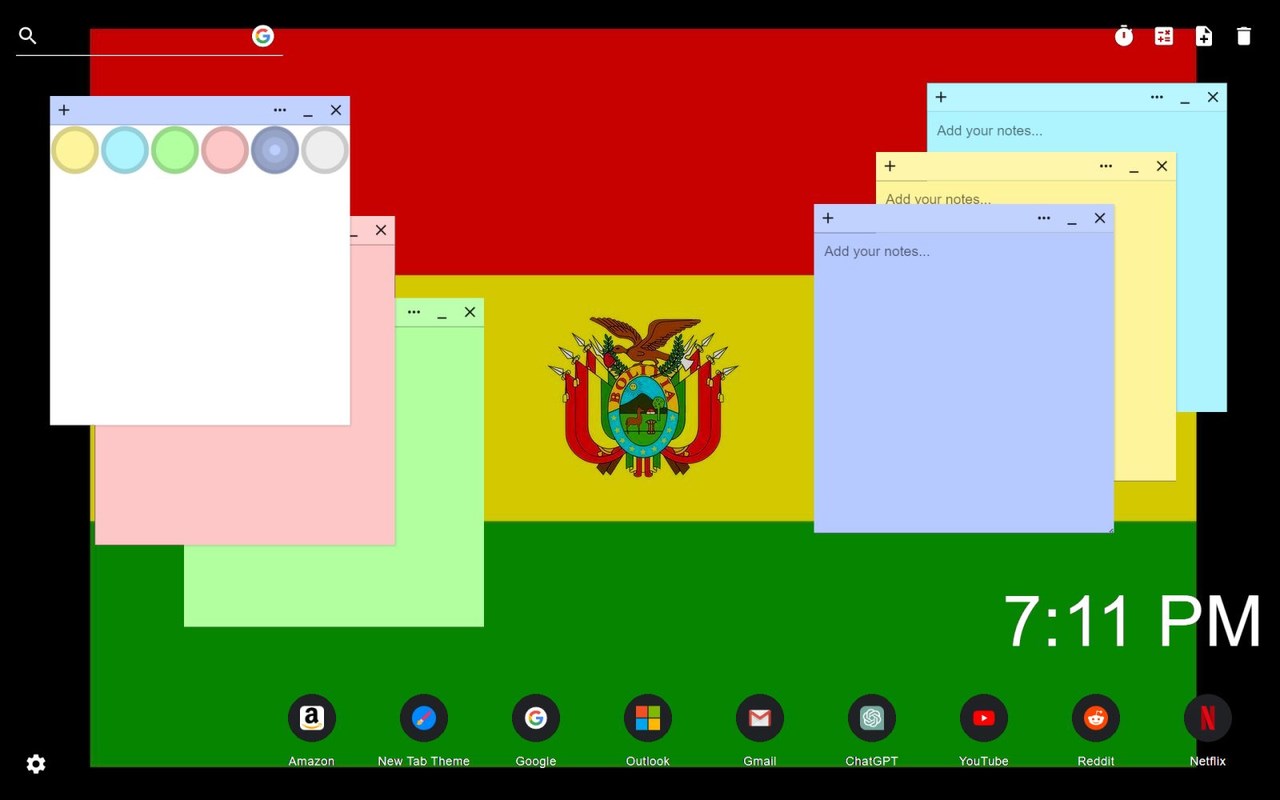Viewport: 1280px width, 800px height.
Task: Minimize the yellow note
Action: [x=1134, y=168]
